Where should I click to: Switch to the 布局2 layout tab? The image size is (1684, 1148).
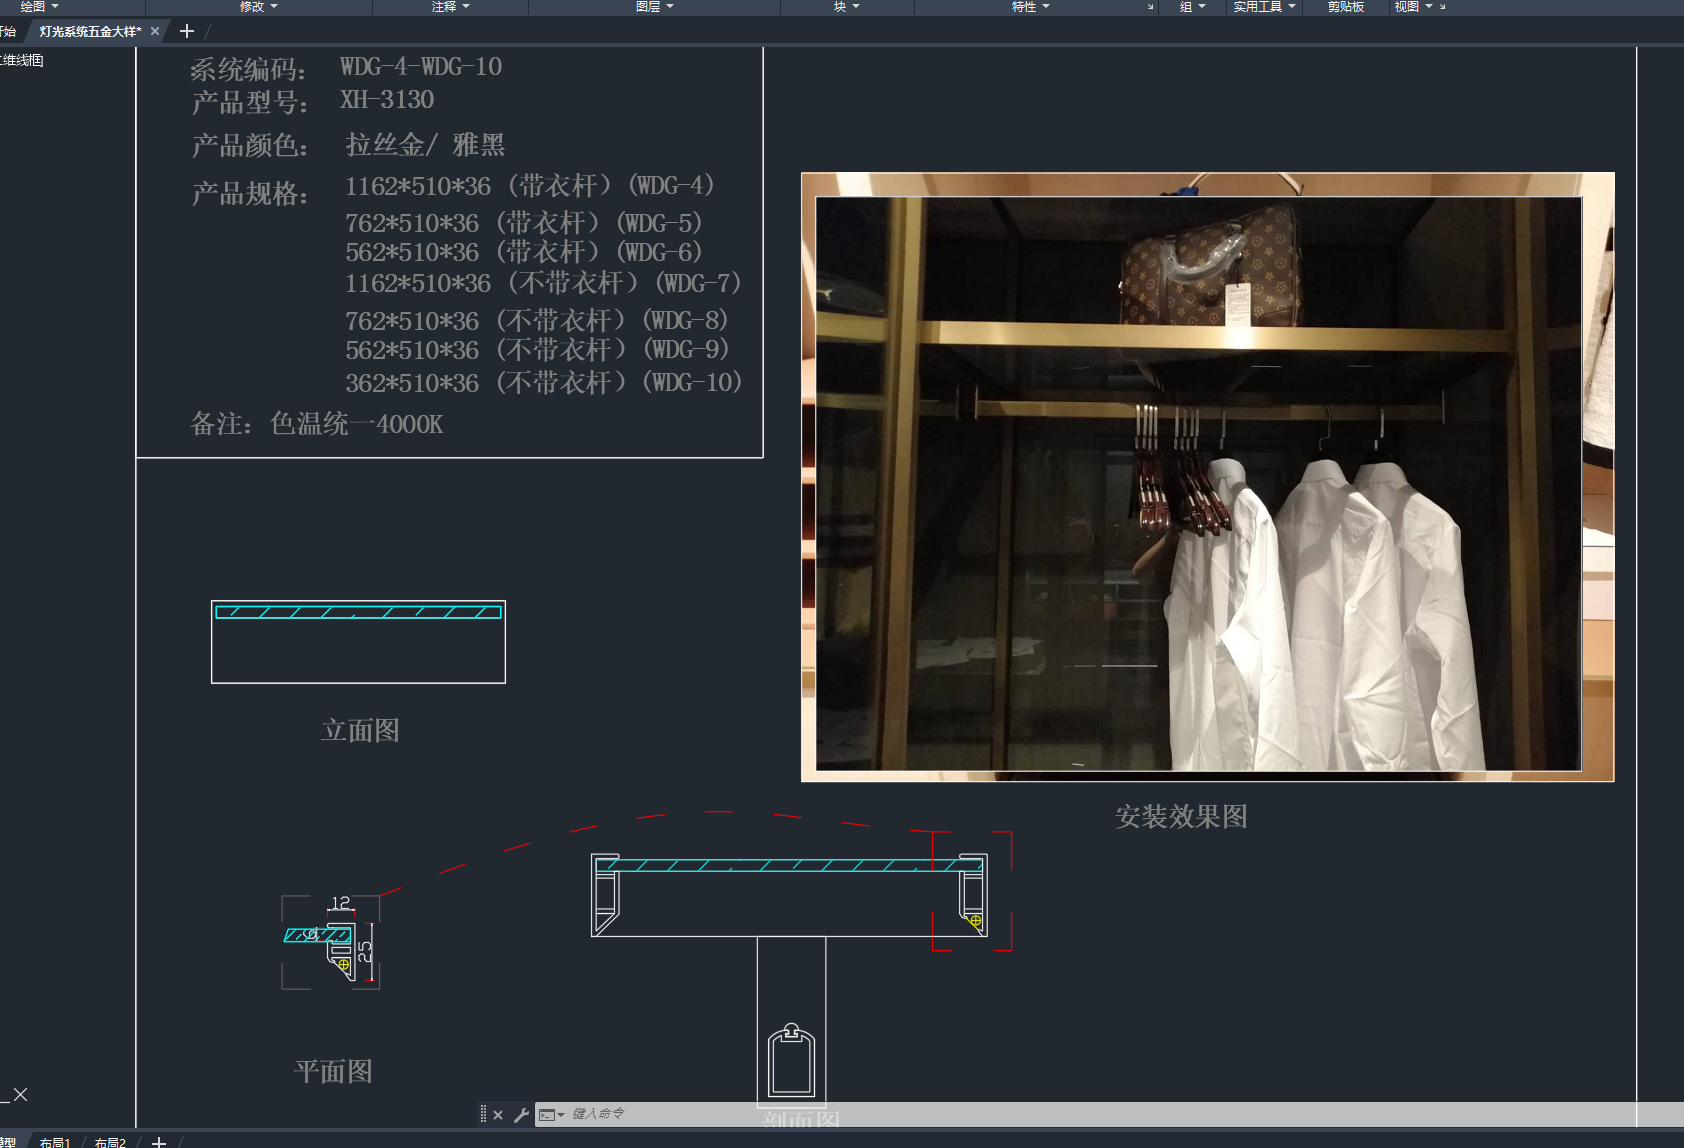(x=110, y=1142)
